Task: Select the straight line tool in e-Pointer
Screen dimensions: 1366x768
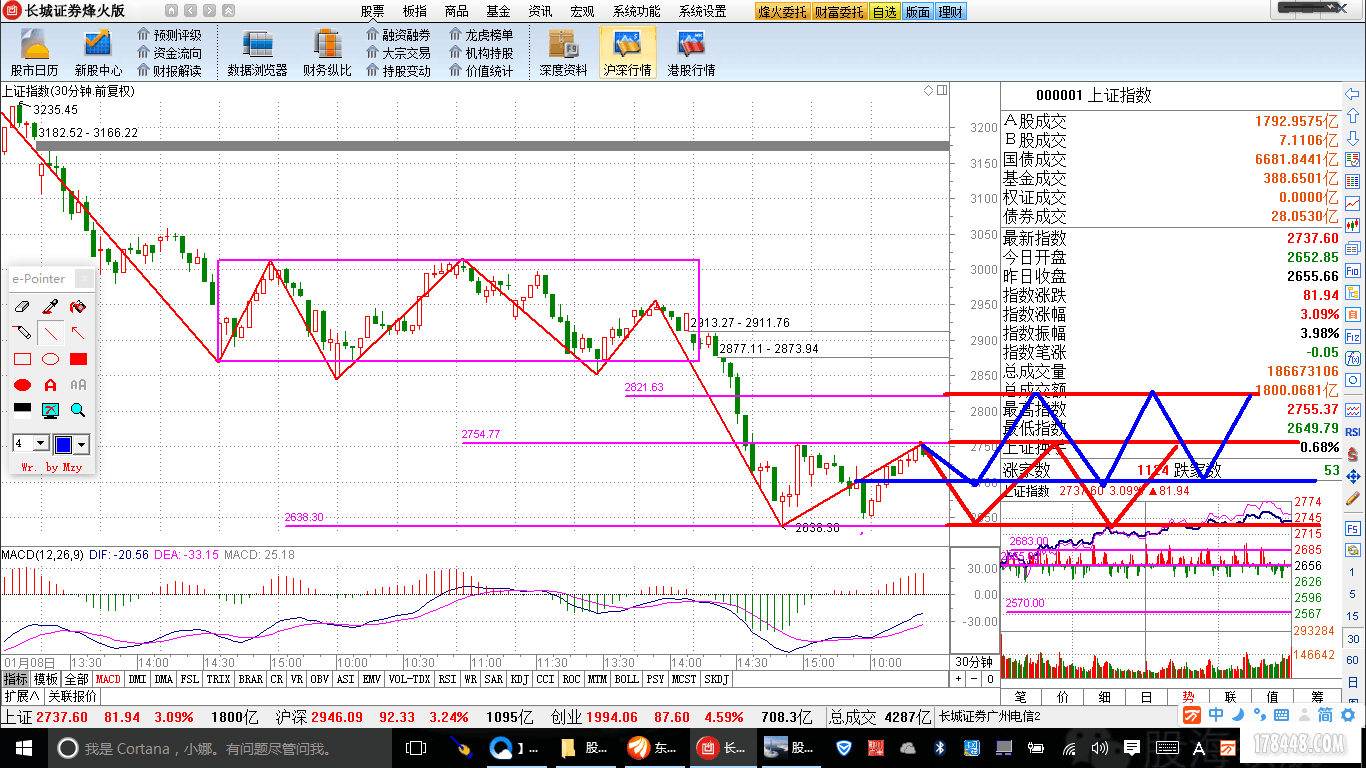Action: [50, 332]
